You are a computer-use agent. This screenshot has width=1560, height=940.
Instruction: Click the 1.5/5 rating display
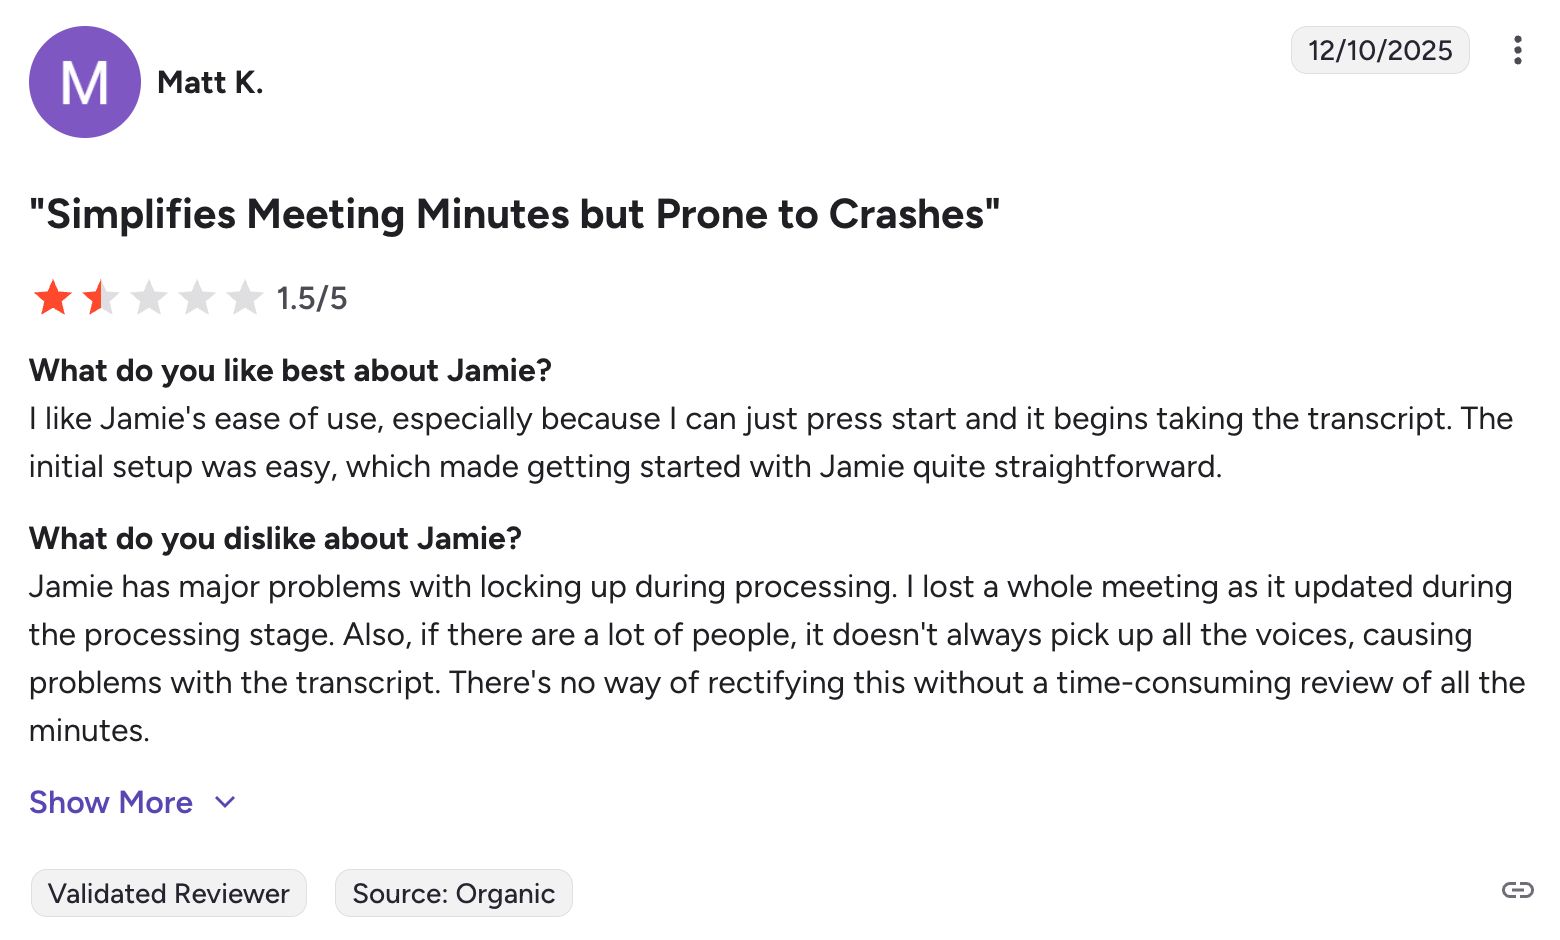pos(311,297)
